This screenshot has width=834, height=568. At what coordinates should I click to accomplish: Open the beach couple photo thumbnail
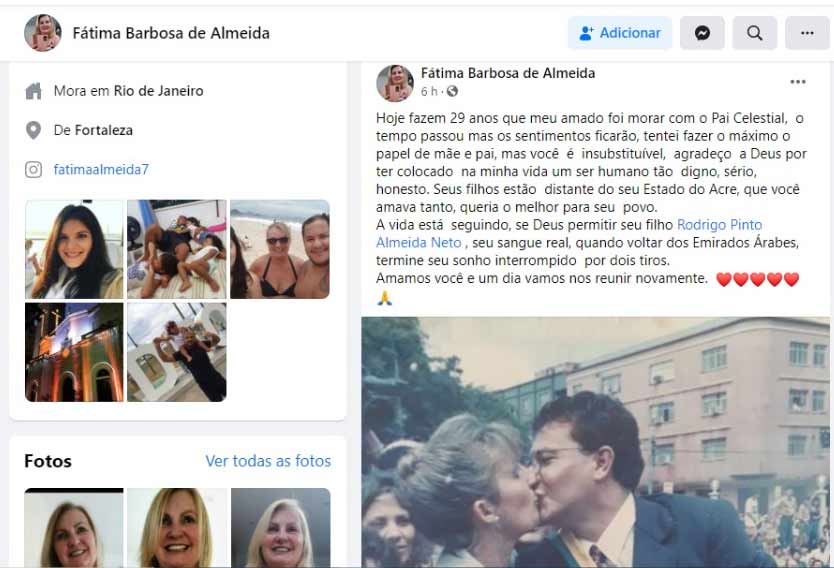280,249
